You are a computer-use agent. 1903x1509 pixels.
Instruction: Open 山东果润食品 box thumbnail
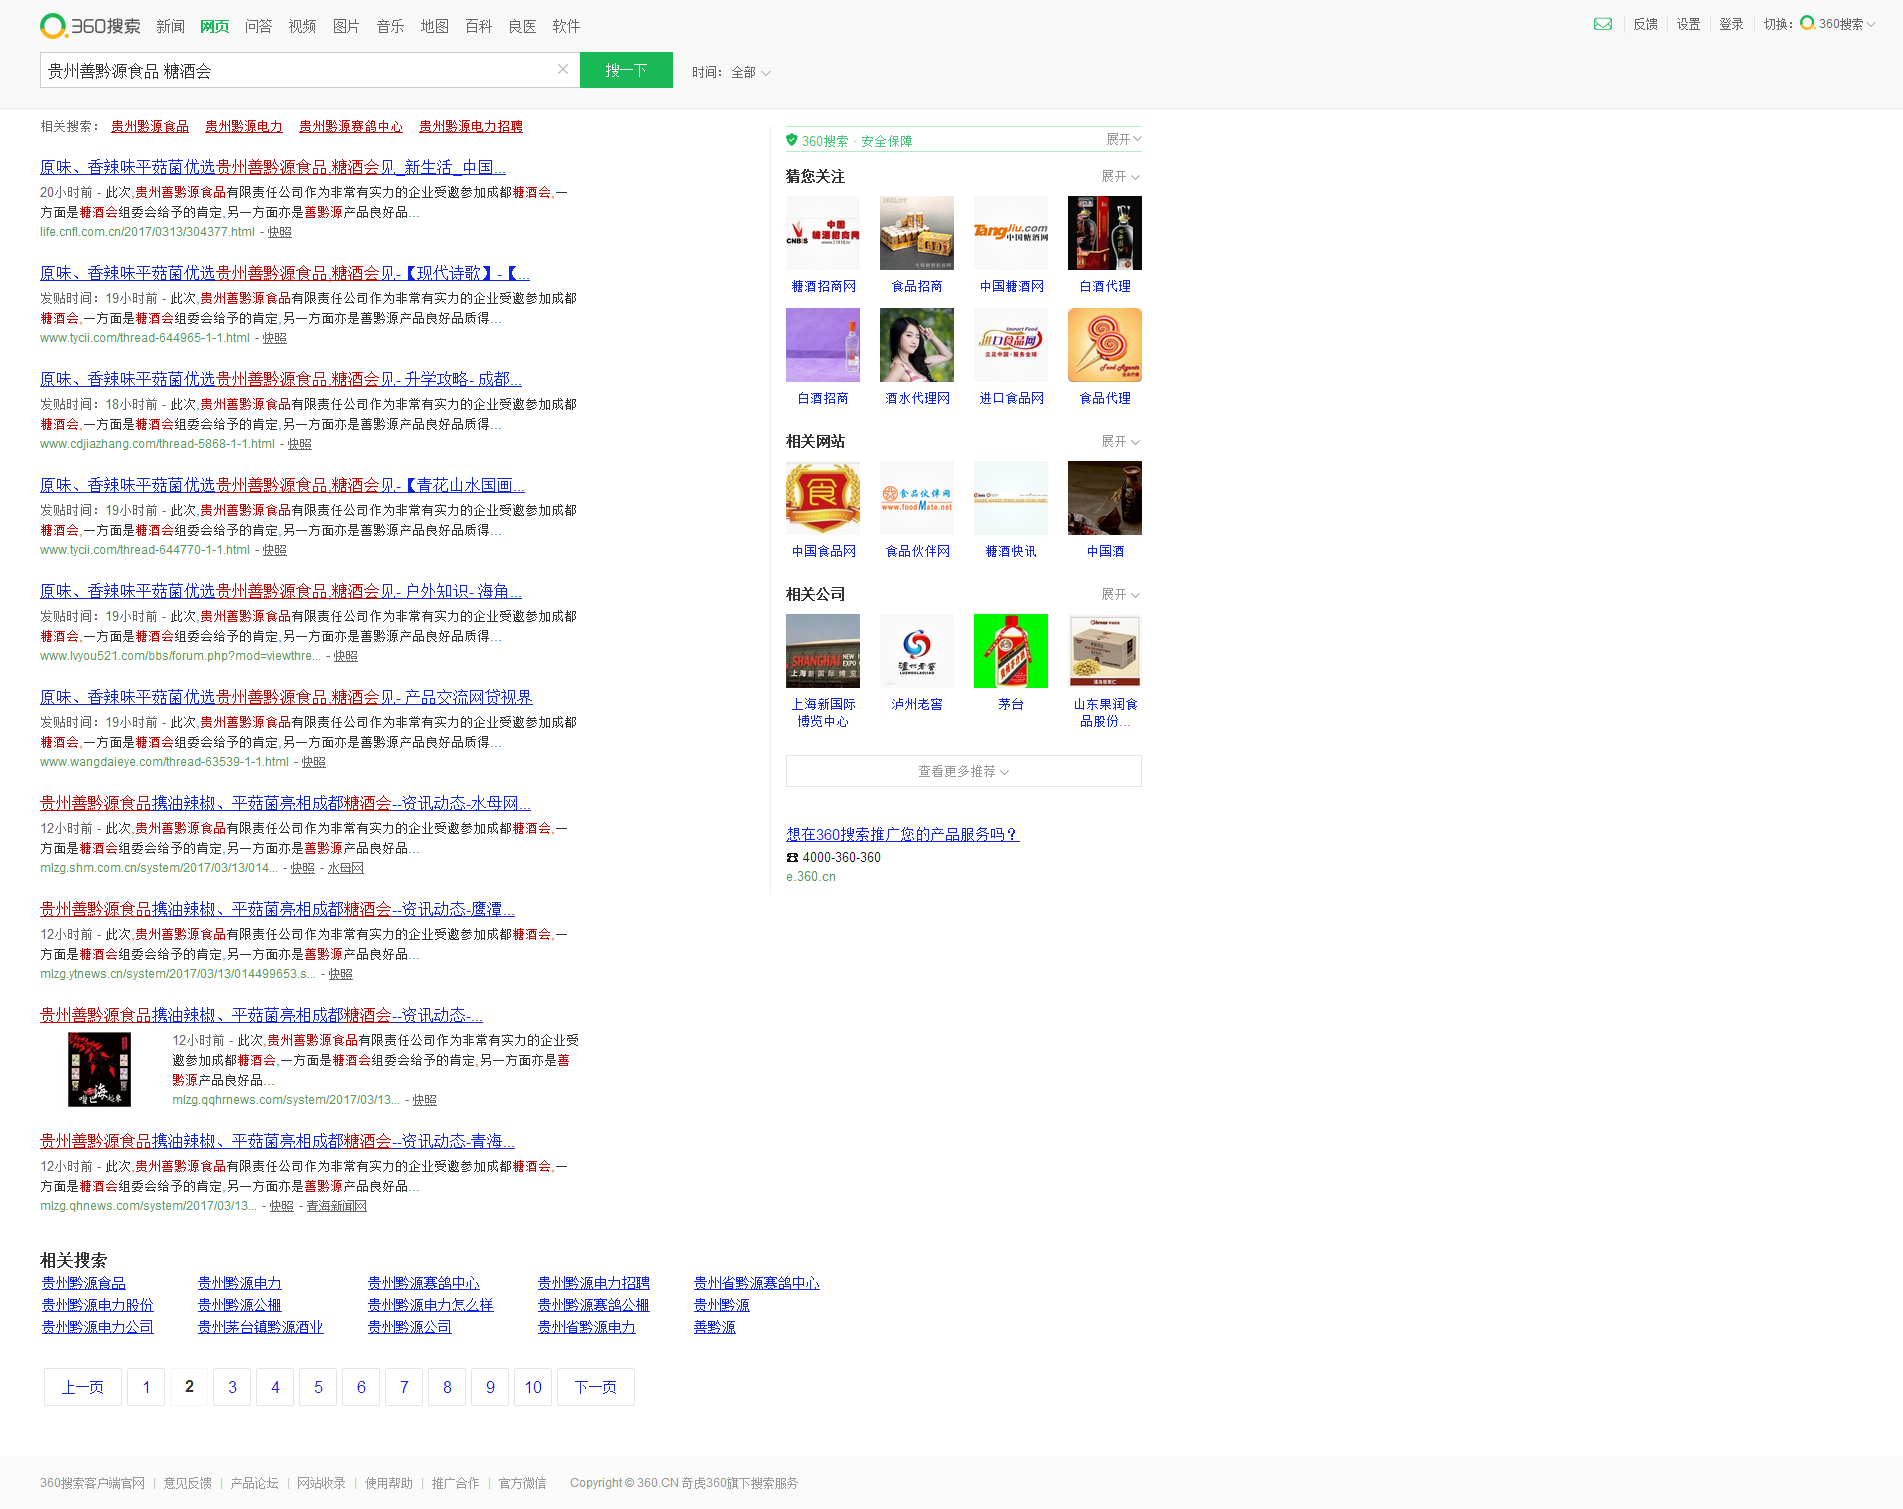click(1105, 651)
